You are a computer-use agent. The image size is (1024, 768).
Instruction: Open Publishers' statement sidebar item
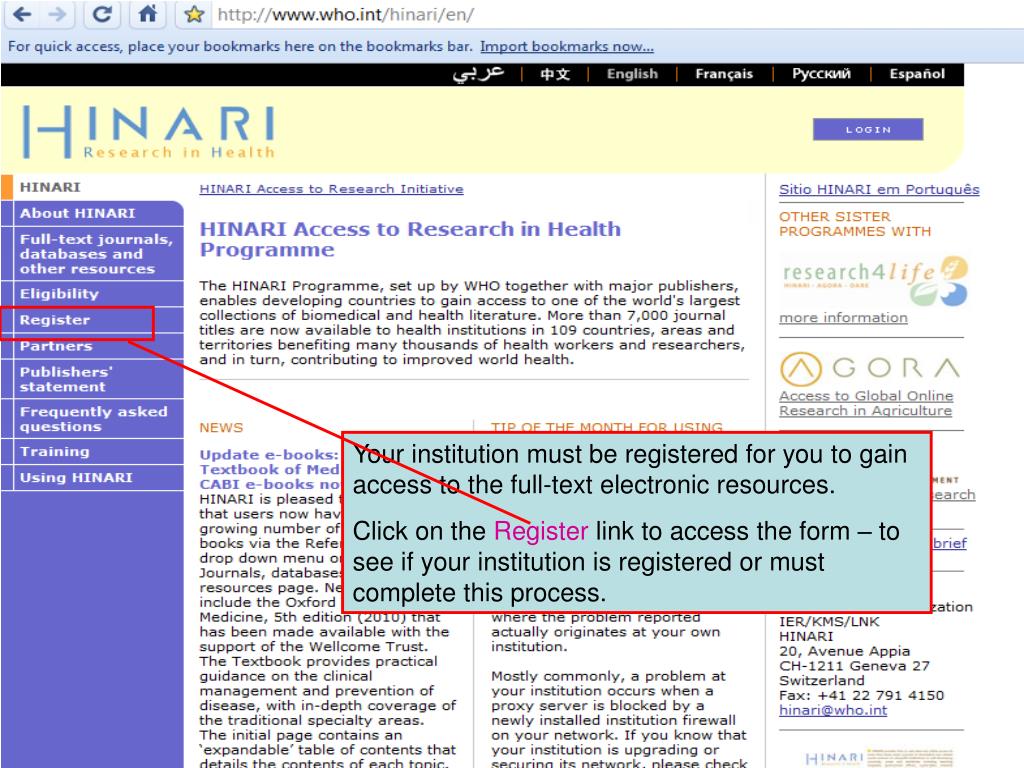(x=92, y=379)
